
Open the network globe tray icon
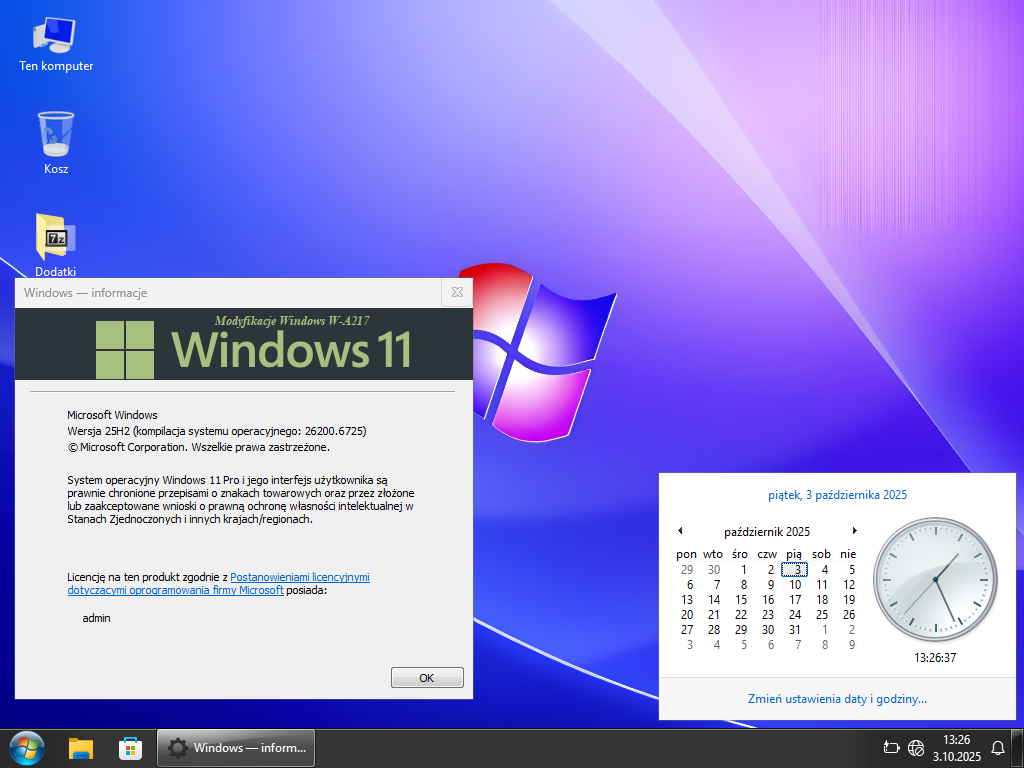pos(916,747)
